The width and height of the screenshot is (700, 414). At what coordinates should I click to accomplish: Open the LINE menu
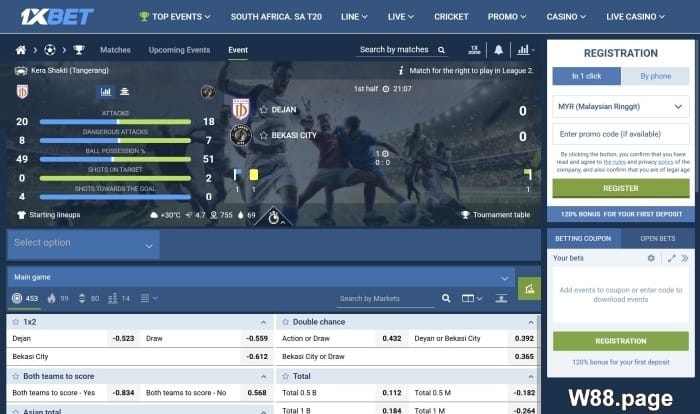point(354,17)
